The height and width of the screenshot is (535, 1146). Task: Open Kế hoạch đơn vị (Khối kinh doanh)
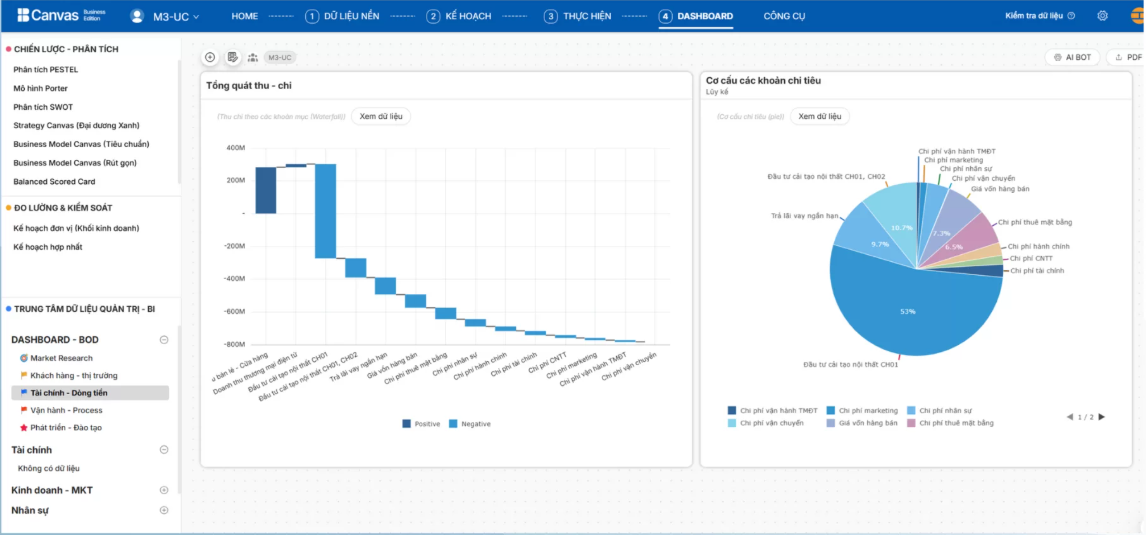pyautogui.click(x=76, y=228)
